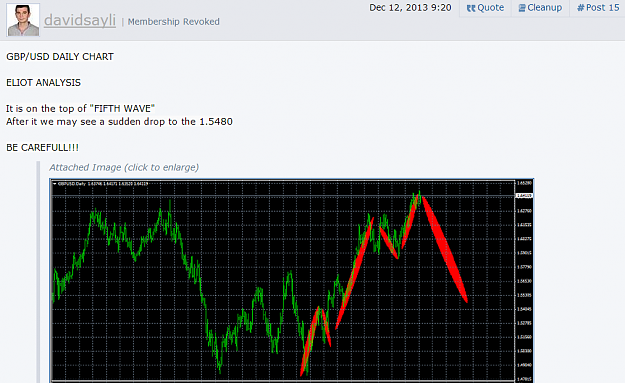
Task: Click the GBPUSD Daily label inside chart
Action: (x=101, y=184)
